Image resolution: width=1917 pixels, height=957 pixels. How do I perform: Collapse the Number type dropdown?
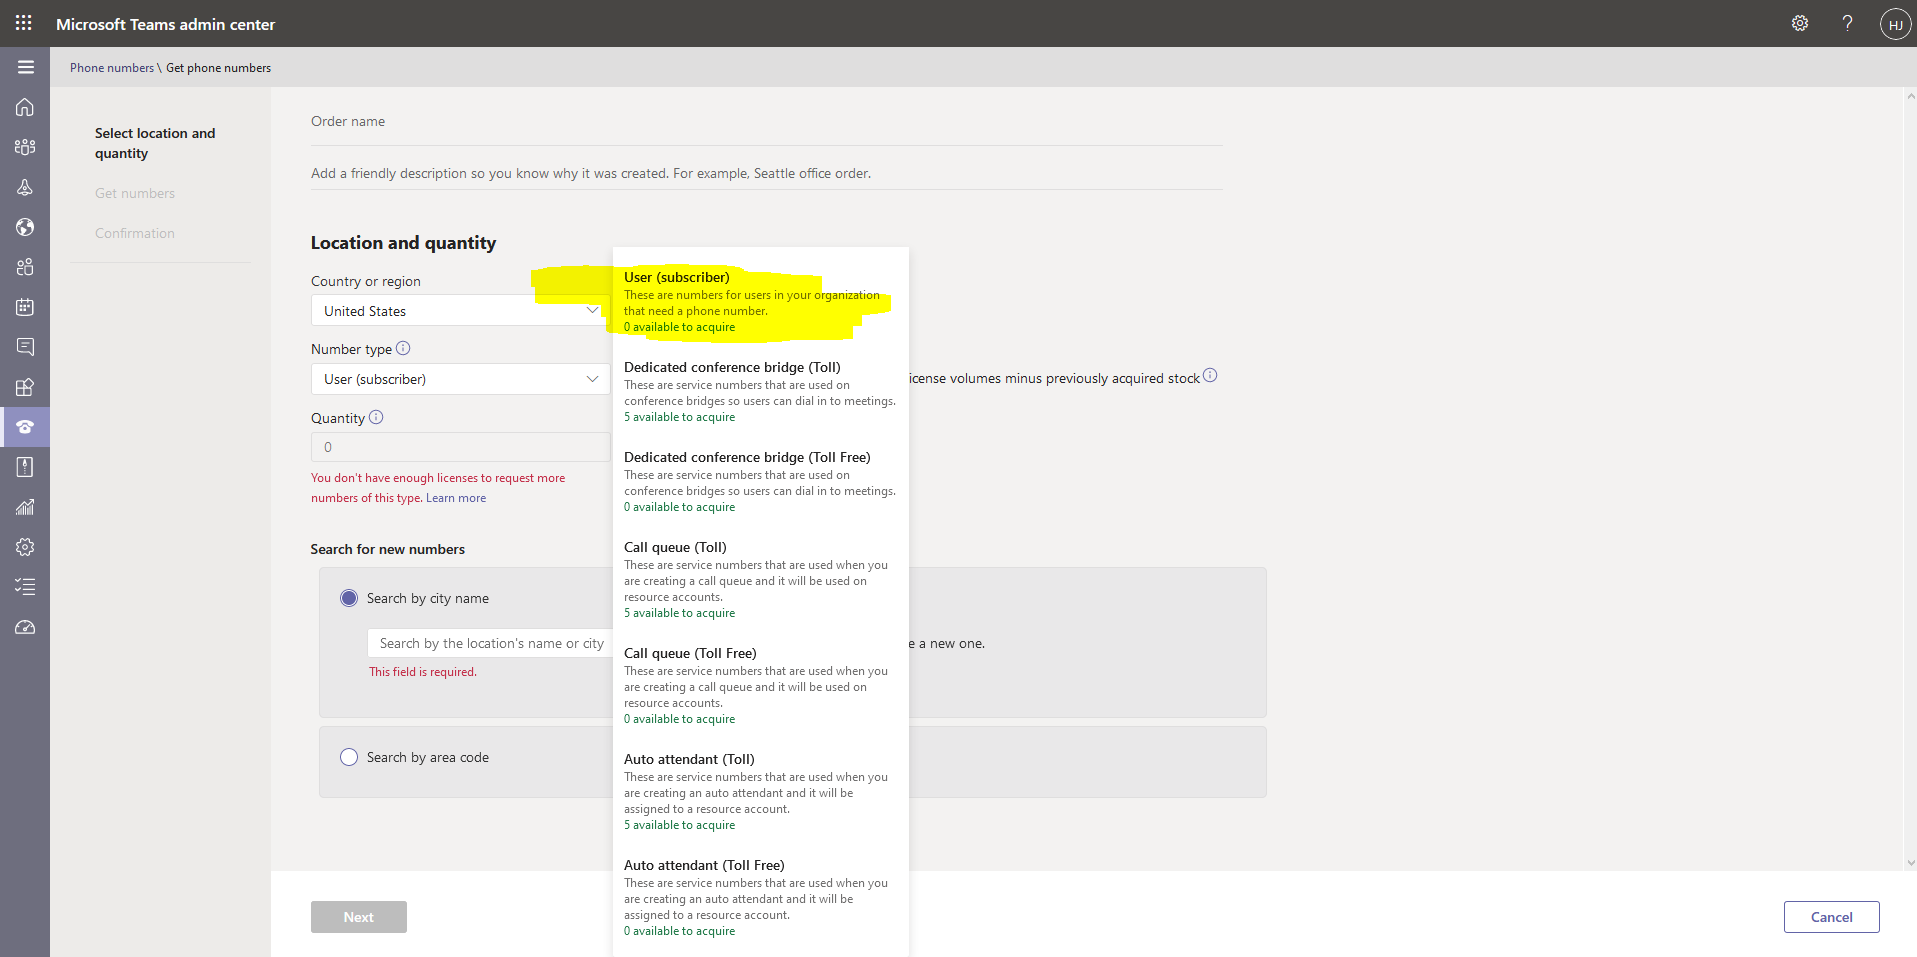coord(460,379)
